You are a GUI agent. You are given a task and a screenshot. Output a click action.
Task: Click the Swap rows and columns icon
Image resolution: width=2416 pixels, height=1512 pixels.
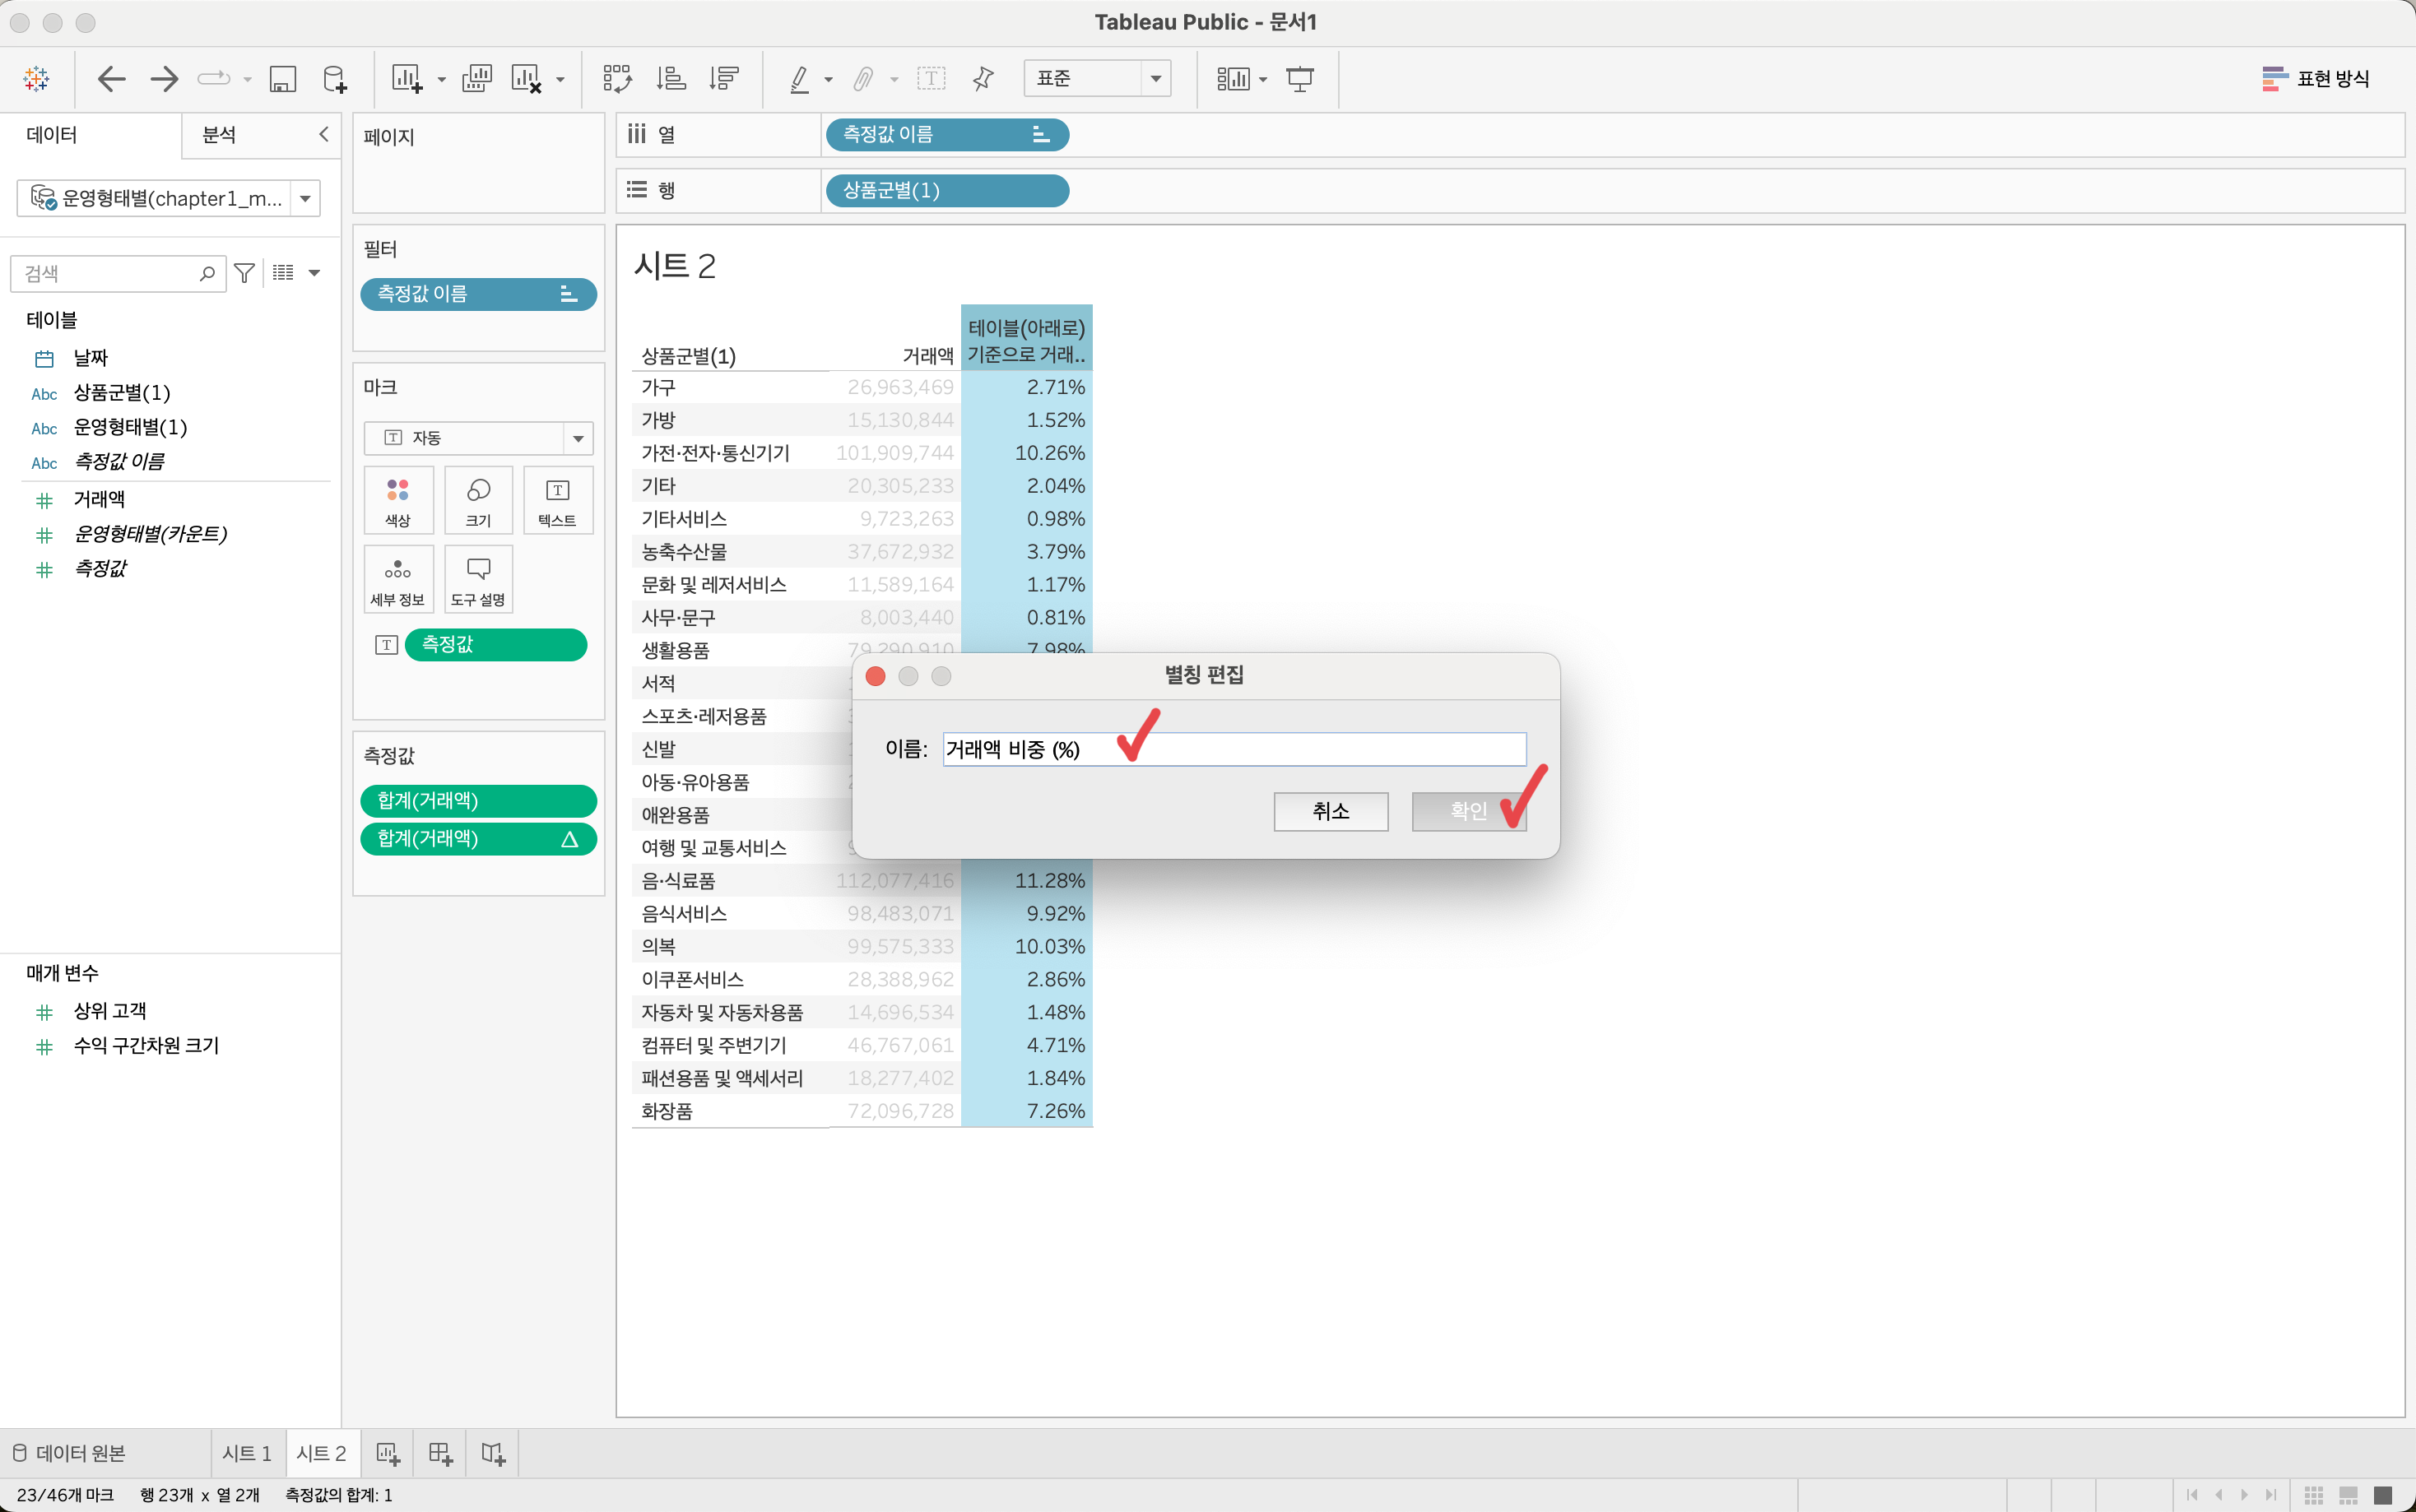coord(617,78)
